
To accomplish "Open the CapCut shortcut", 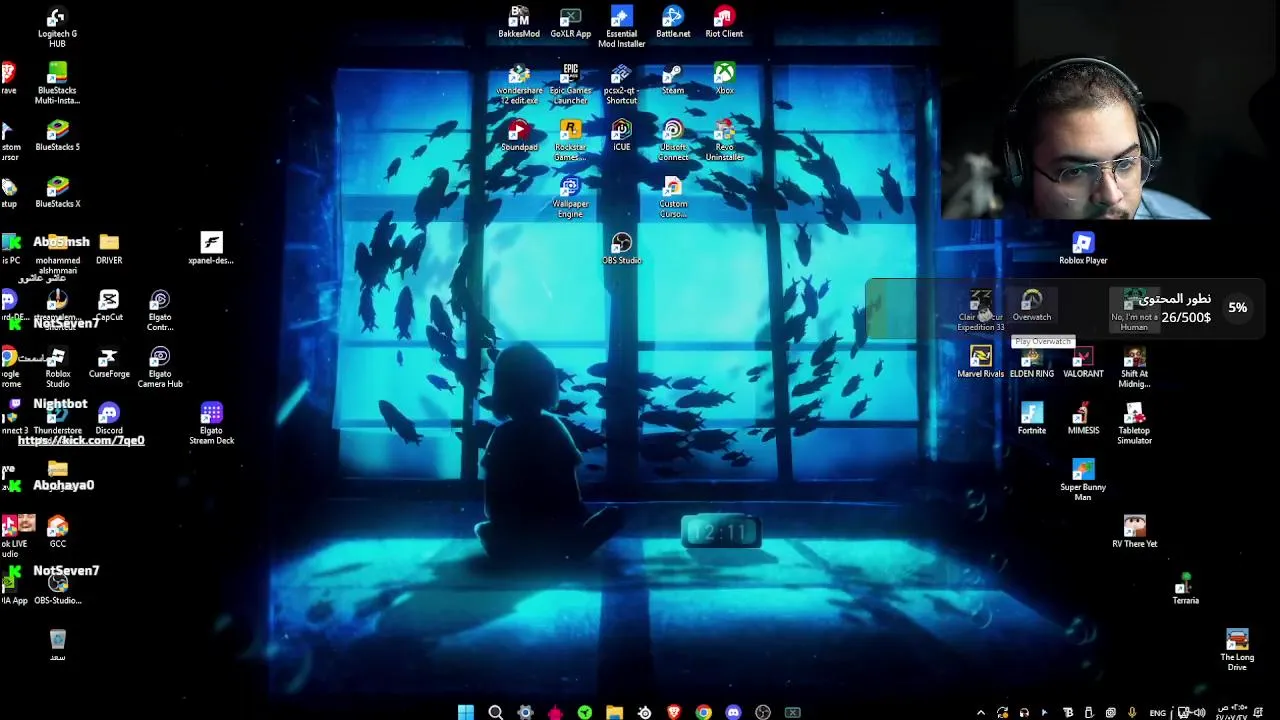I will 109,306.
